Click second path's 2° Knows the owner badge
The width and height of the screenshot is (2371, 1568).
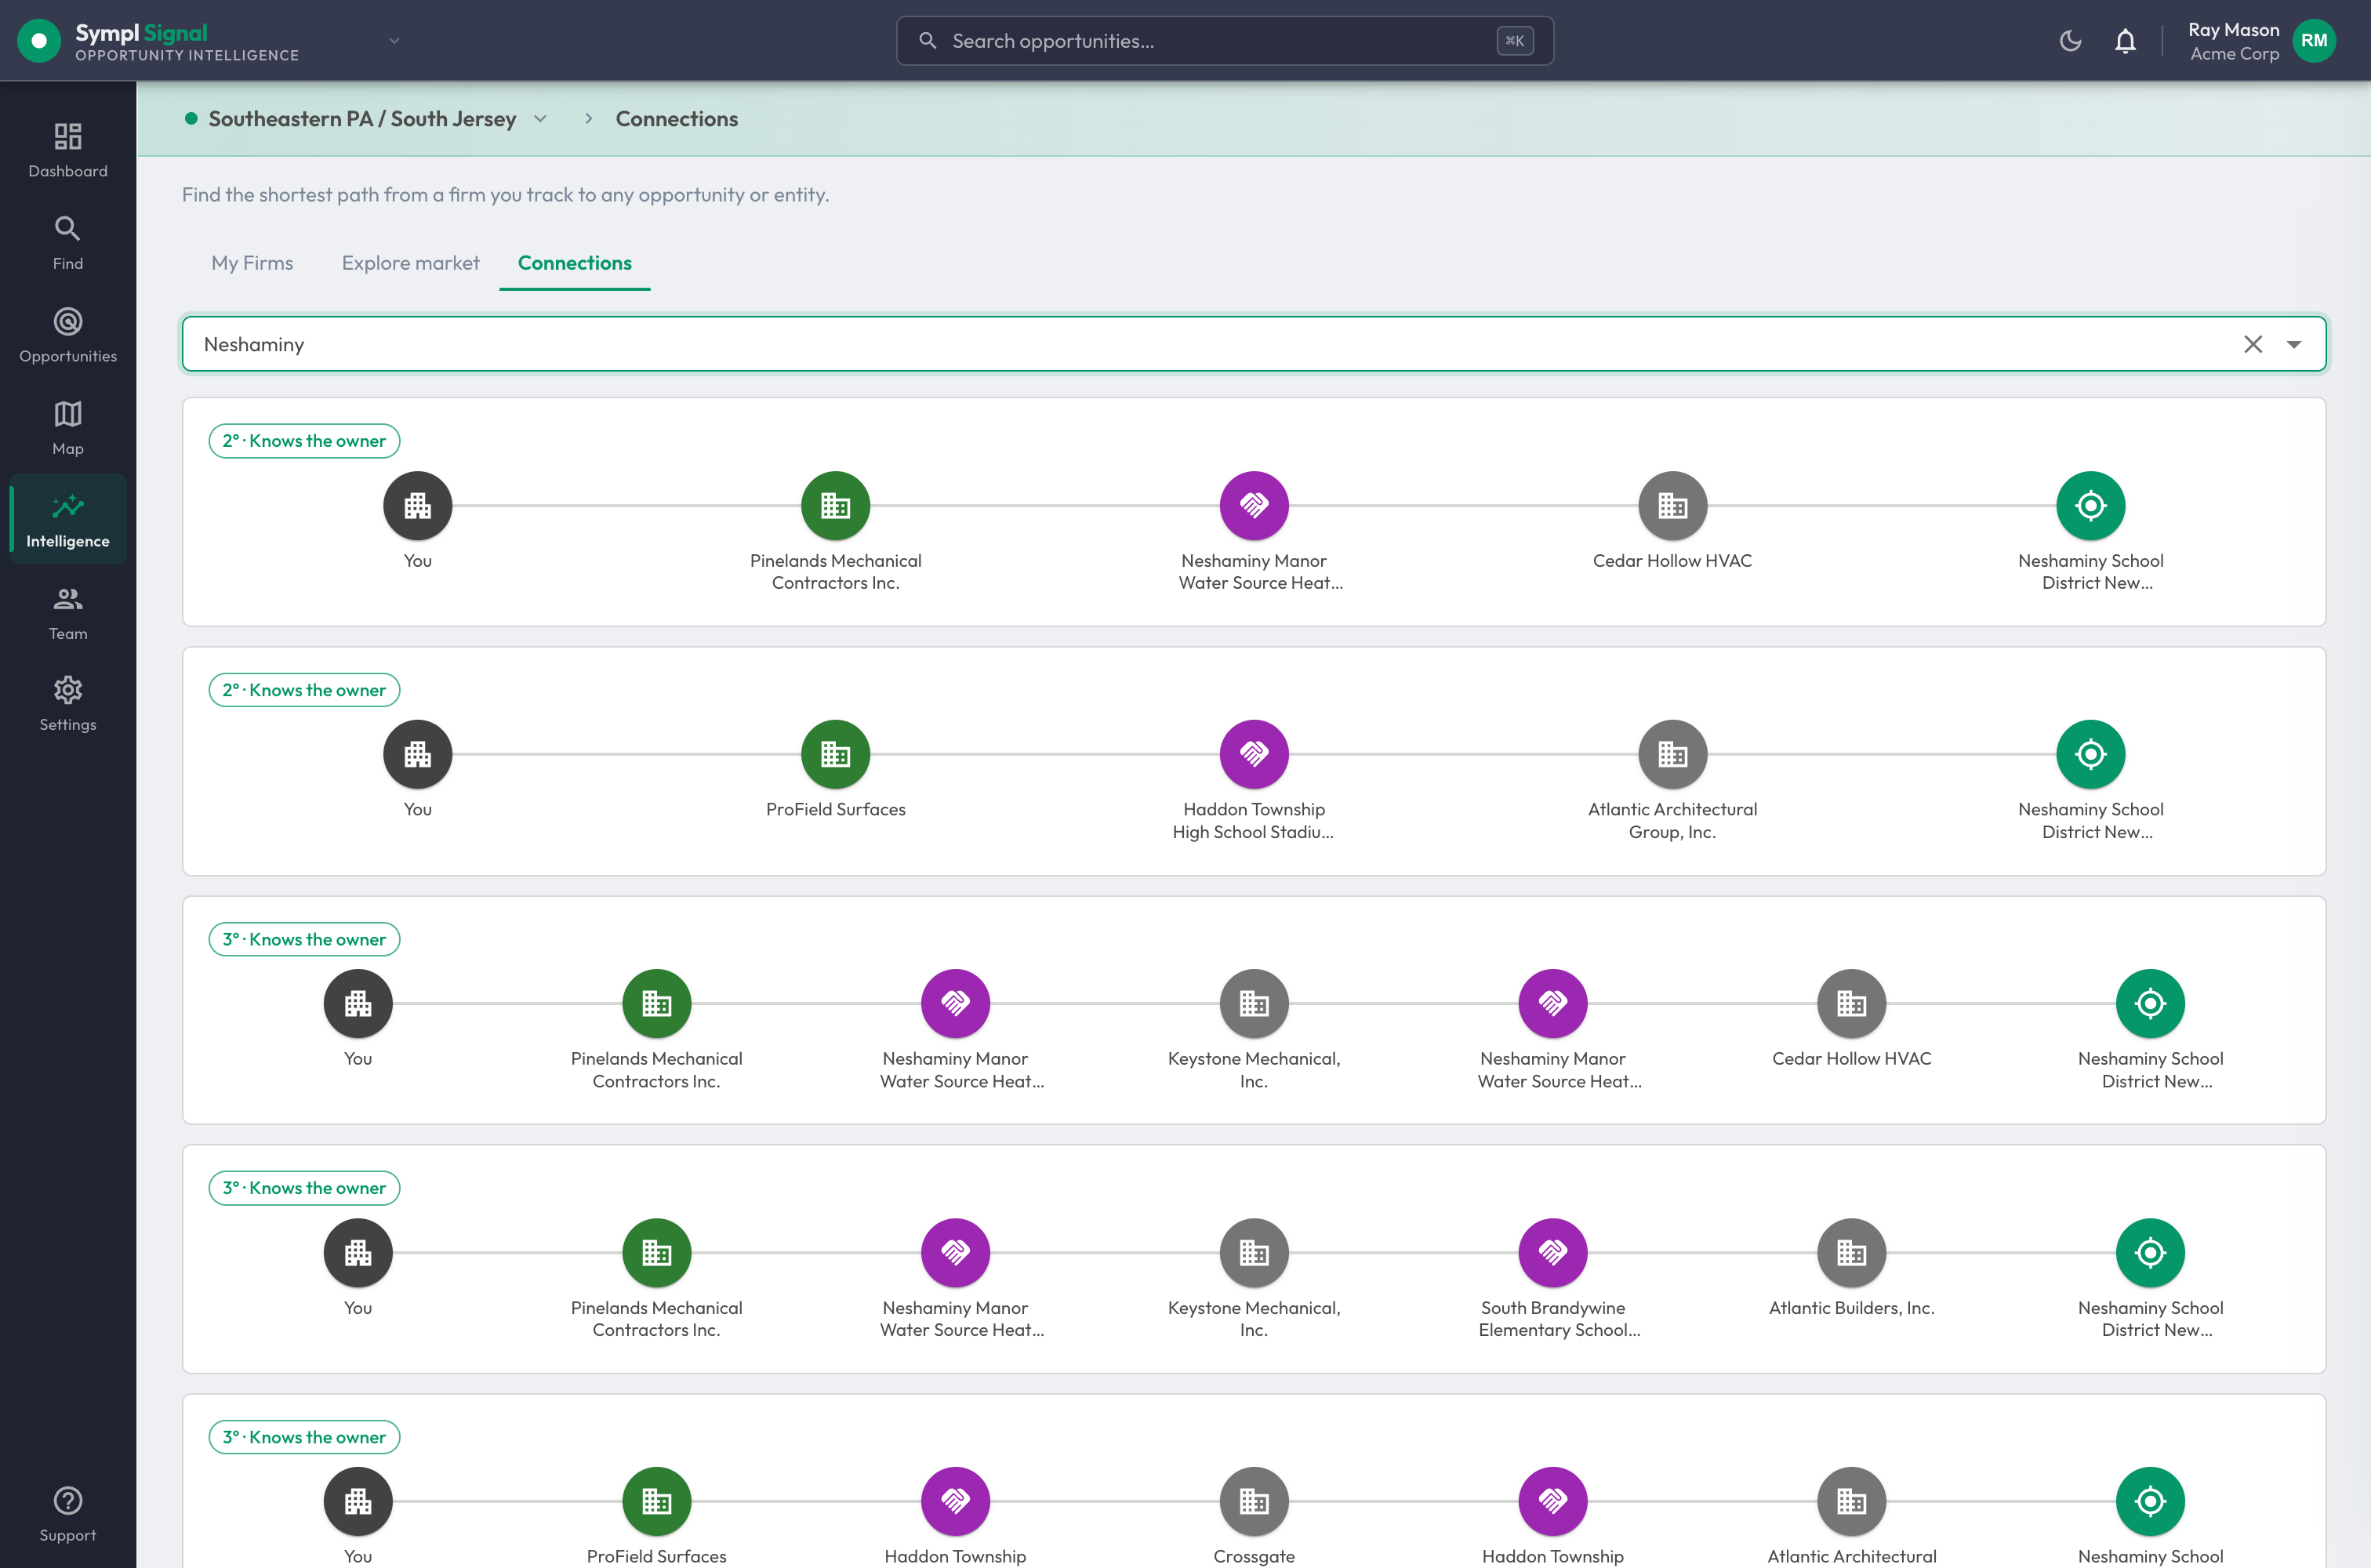(304, 690)
